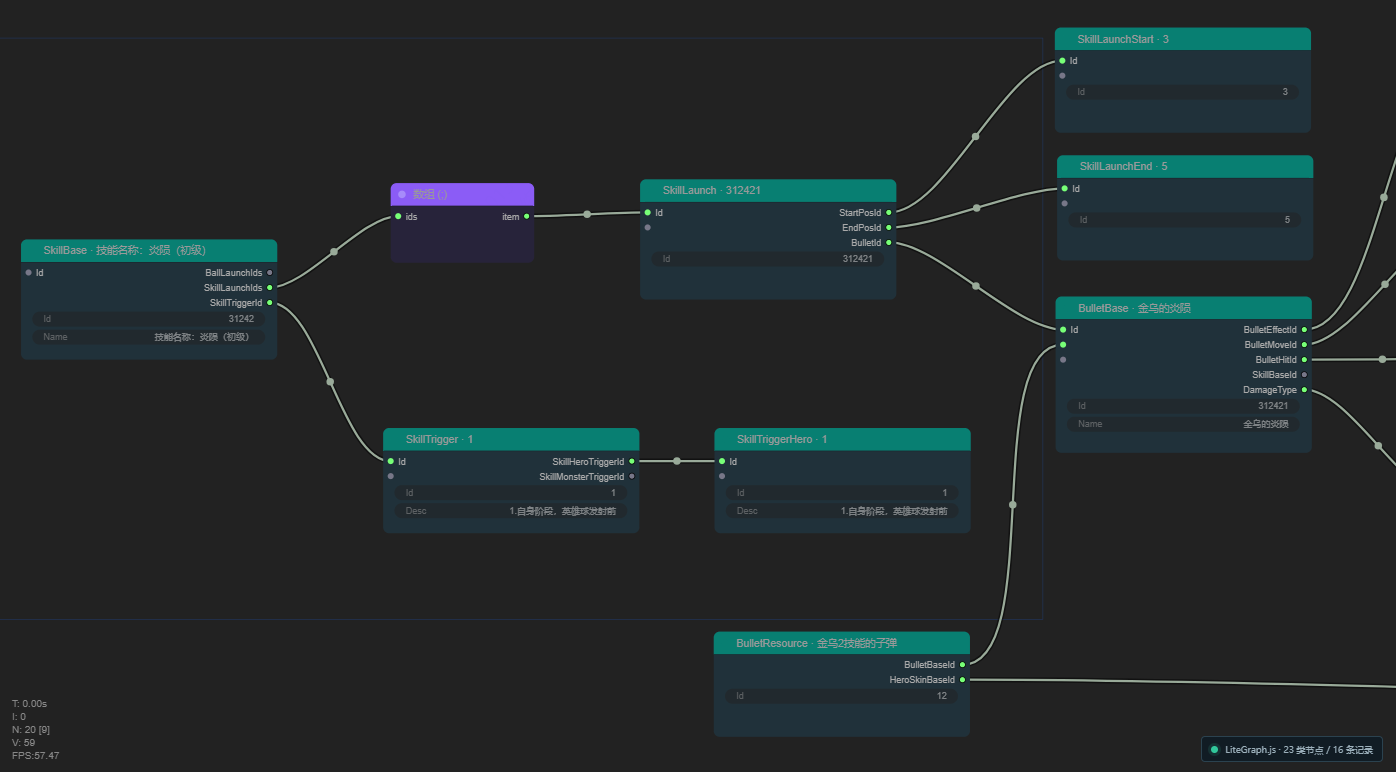The height and width of the screenshot is (772, 1396).
Task: Select the Id field showing 12 in BulletResource
Action: click(842, 695)
